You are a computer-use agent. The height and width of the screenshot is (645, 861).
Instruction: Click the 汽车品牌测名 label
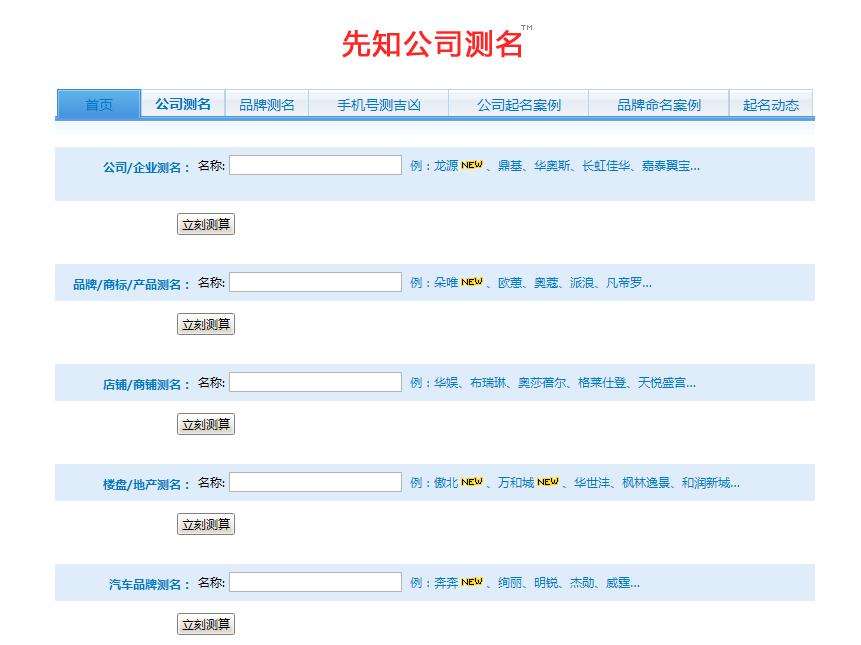pos(149,584)
